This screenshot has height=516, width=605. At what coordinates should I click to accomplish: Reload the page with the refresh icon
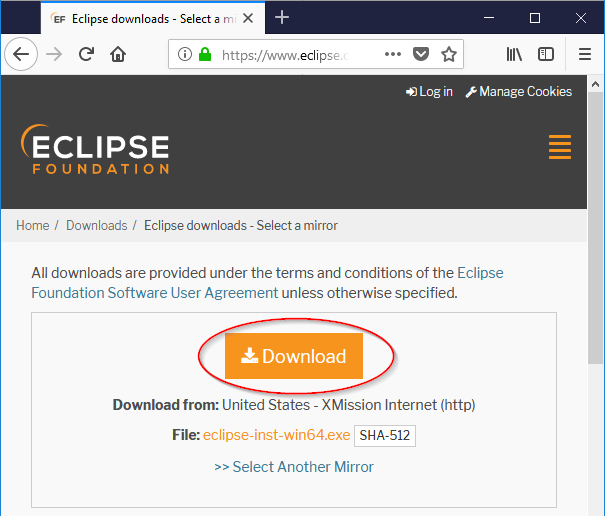click(x=87, y=54)
